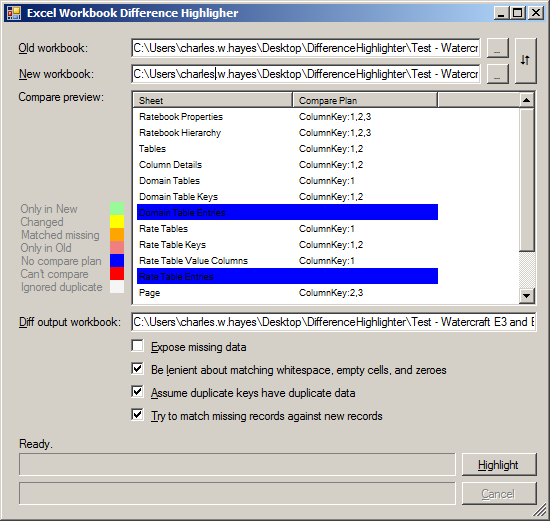Click the Sheet column header

coord(213,100)
